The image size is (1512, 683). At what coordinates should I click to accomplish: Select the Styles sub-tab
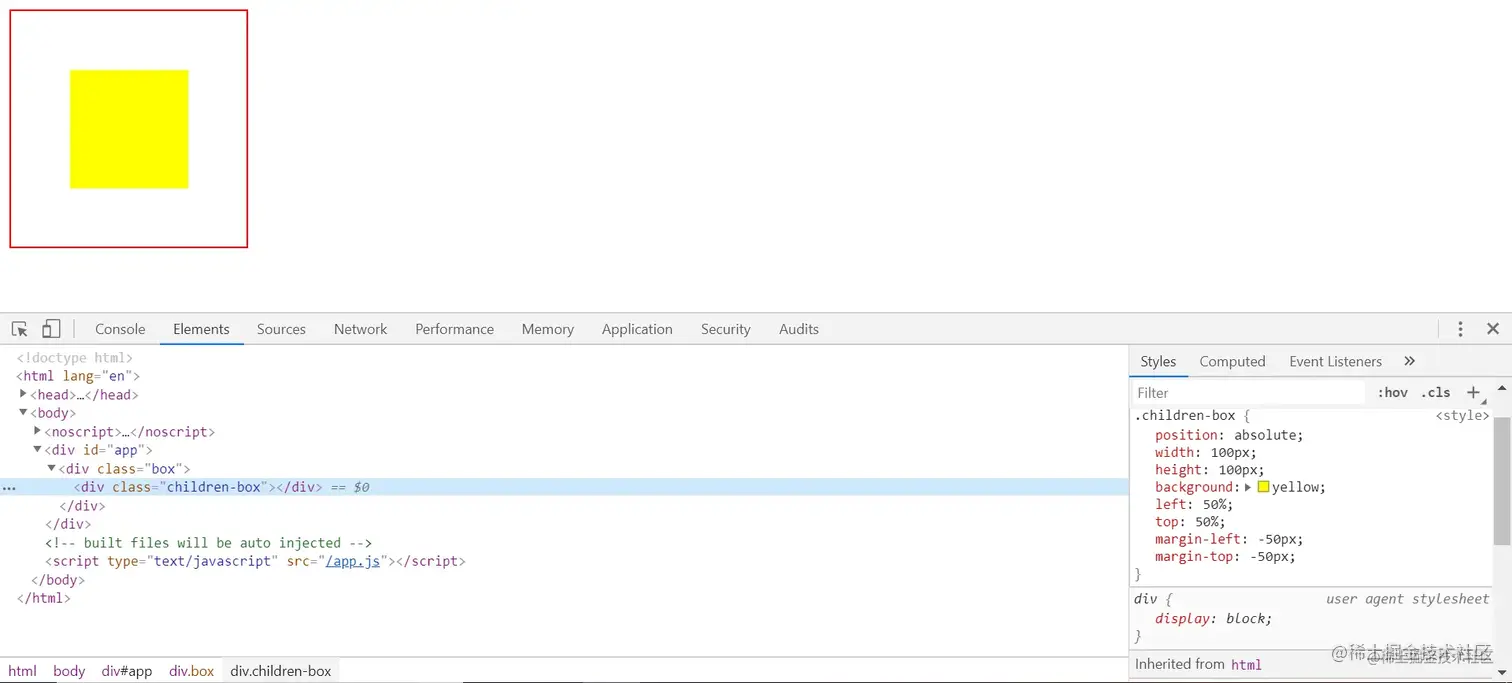1158,361
